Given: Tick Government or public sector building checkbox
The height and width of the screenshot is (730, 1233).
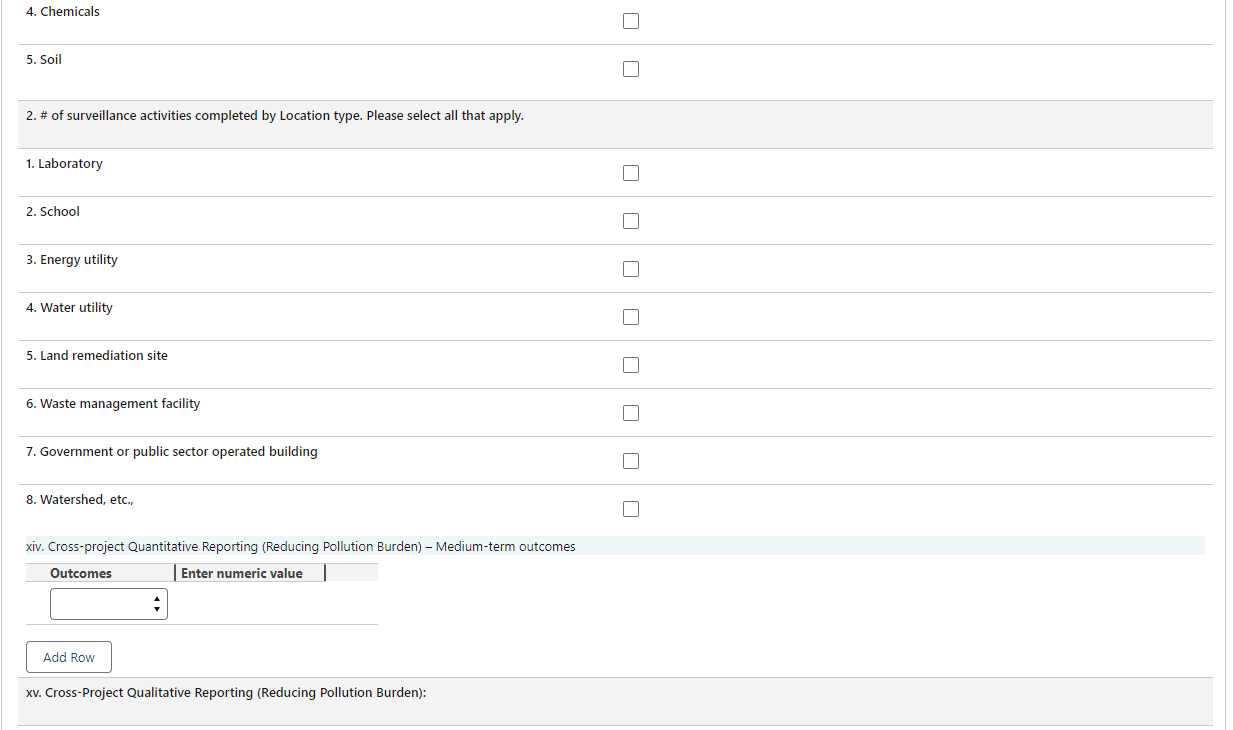Looking at the screenshot, I should (x=630, y=461).
